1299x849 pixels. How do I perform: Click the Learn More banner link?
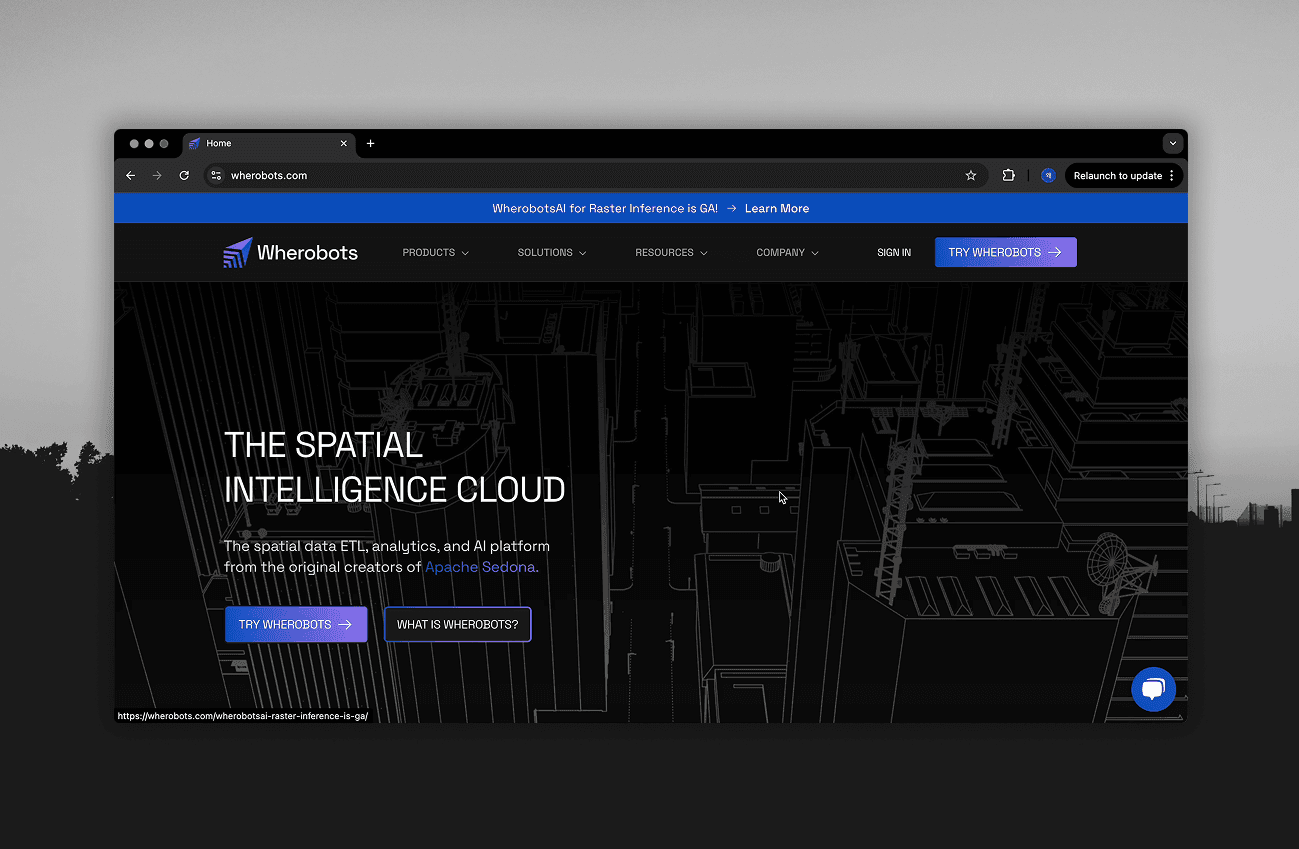pos(777,208)
